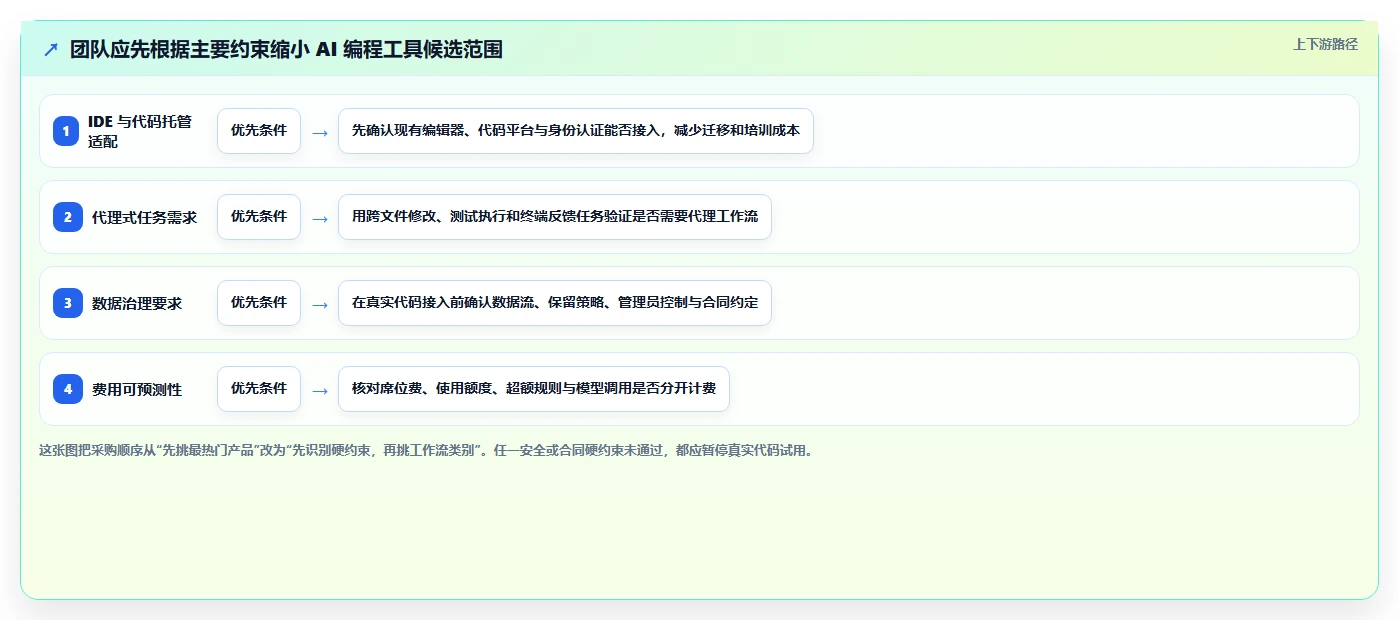Select the 数据治理要求 label
The width and height of the screenshot is (1399, 620).
[x=137, y=303]
